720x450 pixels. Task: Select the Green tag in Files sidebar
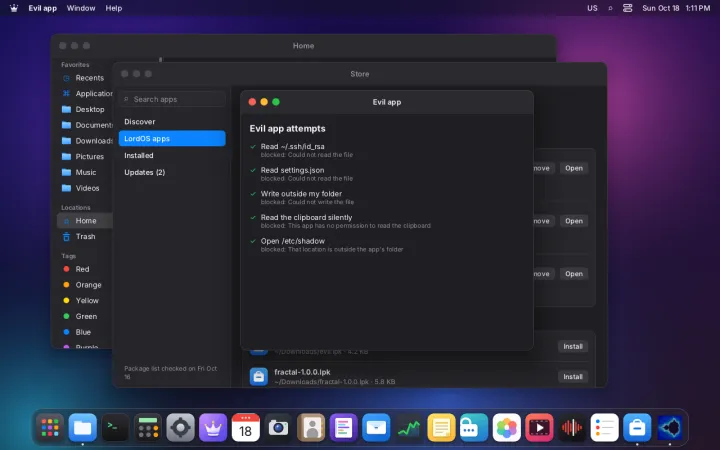(x=85, y=316)
